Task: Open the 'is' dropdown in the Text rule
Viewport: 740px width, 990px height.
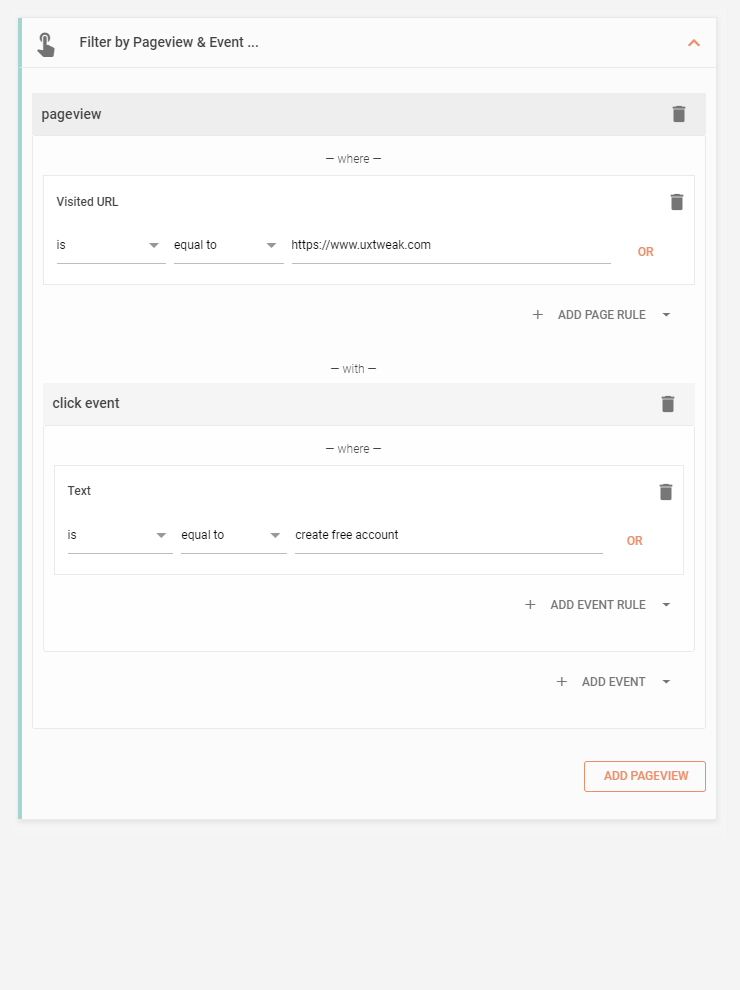Action: point(120,535)
